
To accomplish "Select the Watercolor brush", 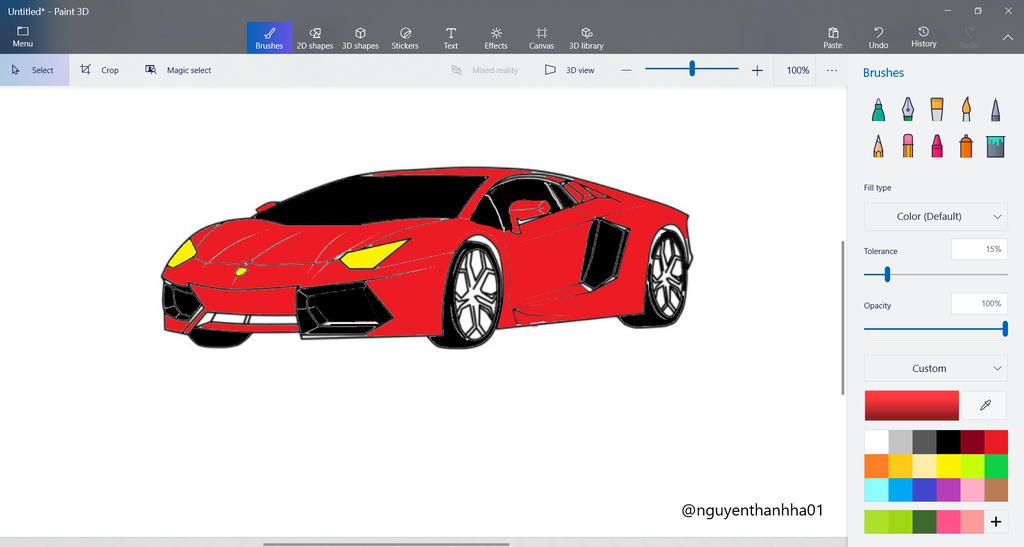I will (966, 110).
